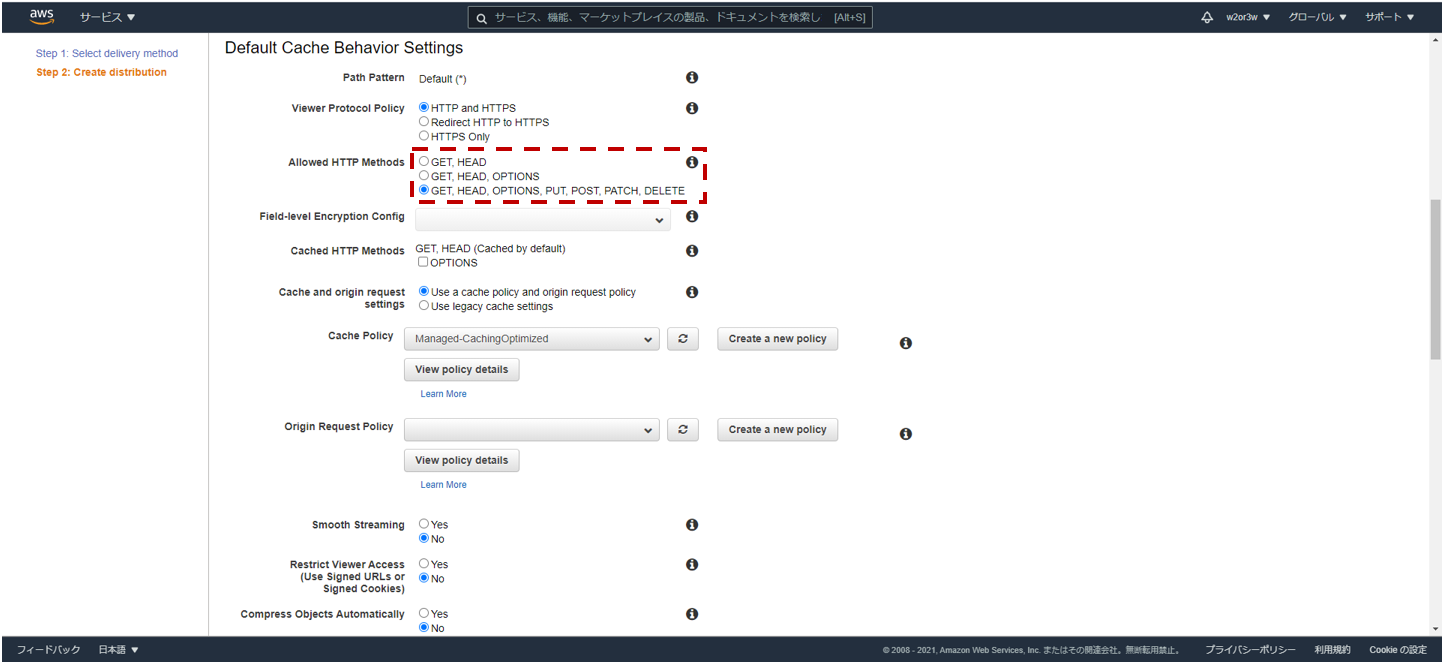Open Cookie の設定 preferences
Viewport: 1443px width, 663px height.
(1398, 650)
